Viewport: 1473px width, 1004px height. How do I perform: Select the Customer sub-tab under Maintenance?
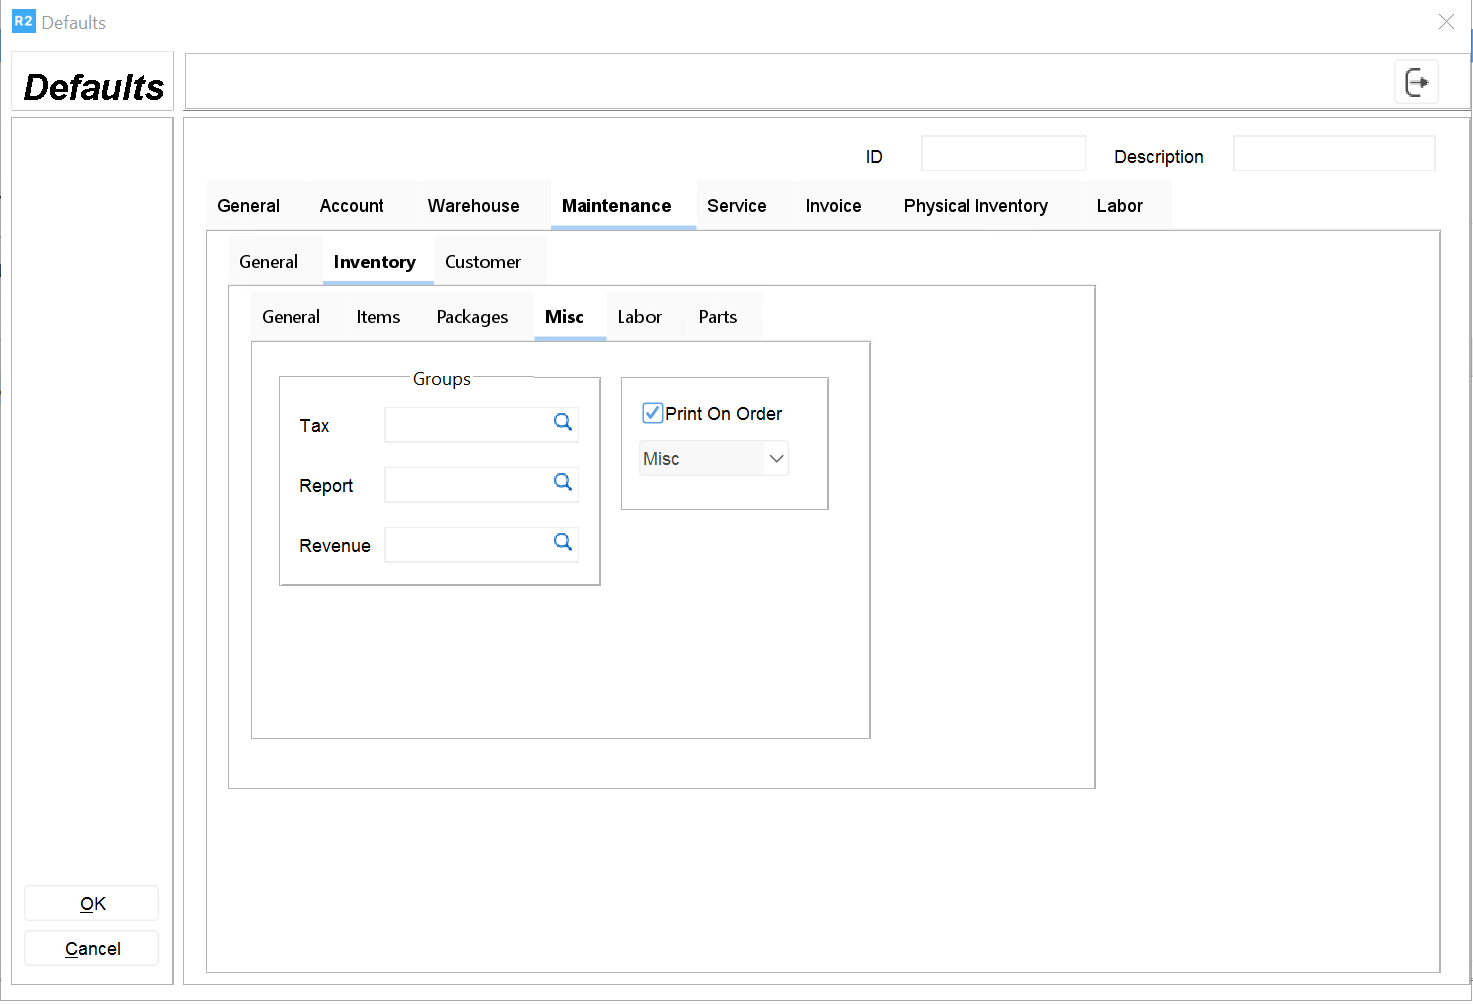(482, 262)
